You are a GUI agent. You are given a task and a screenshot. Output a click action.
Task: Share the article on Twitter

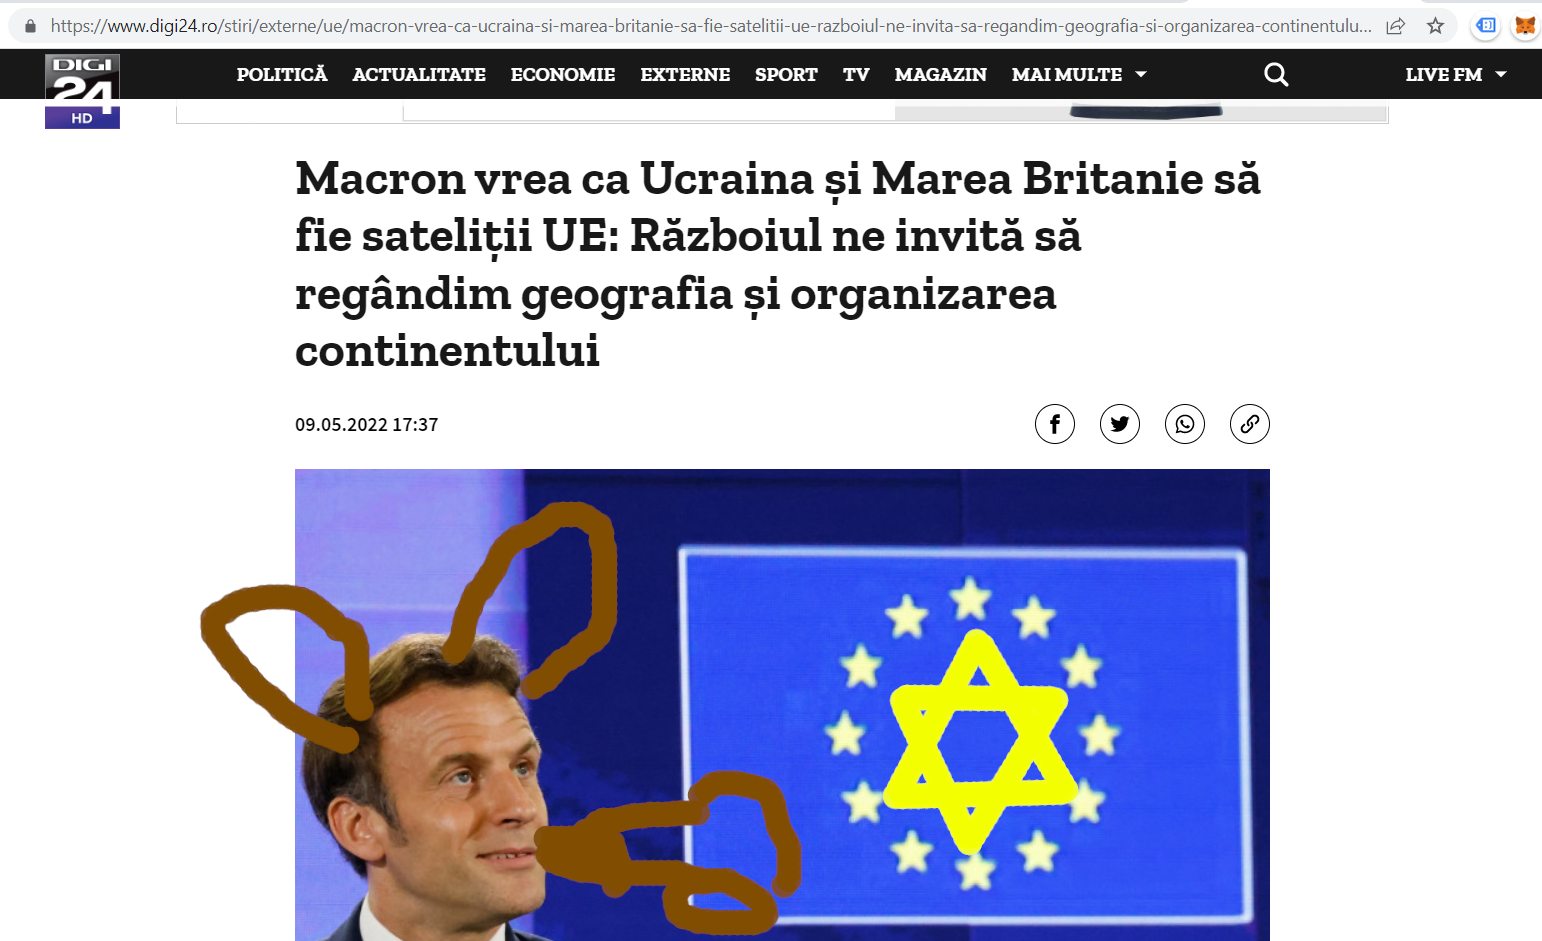(x=1119, y=424)
